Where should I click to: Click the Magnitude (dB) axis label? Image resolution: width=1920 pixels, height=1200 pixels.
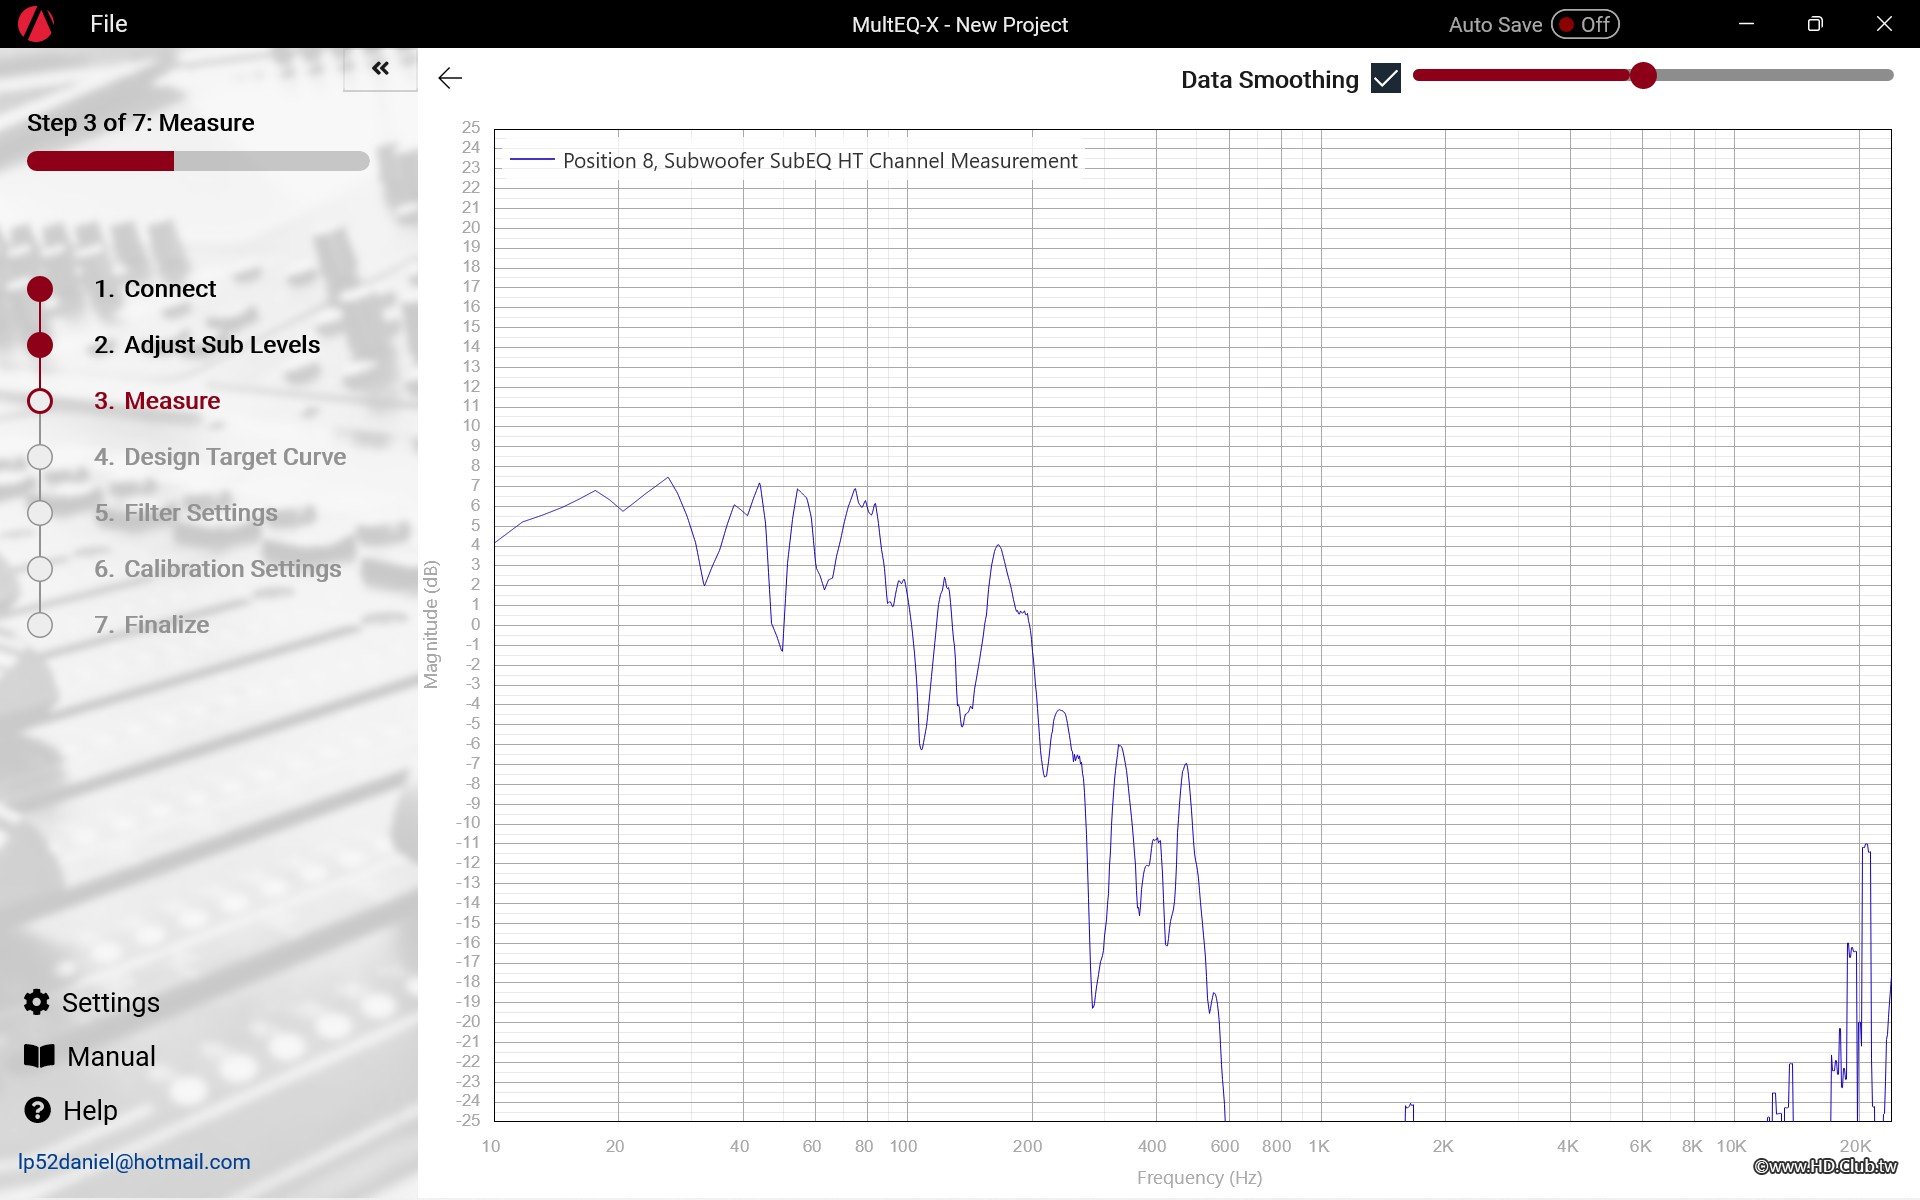[431, 624]
